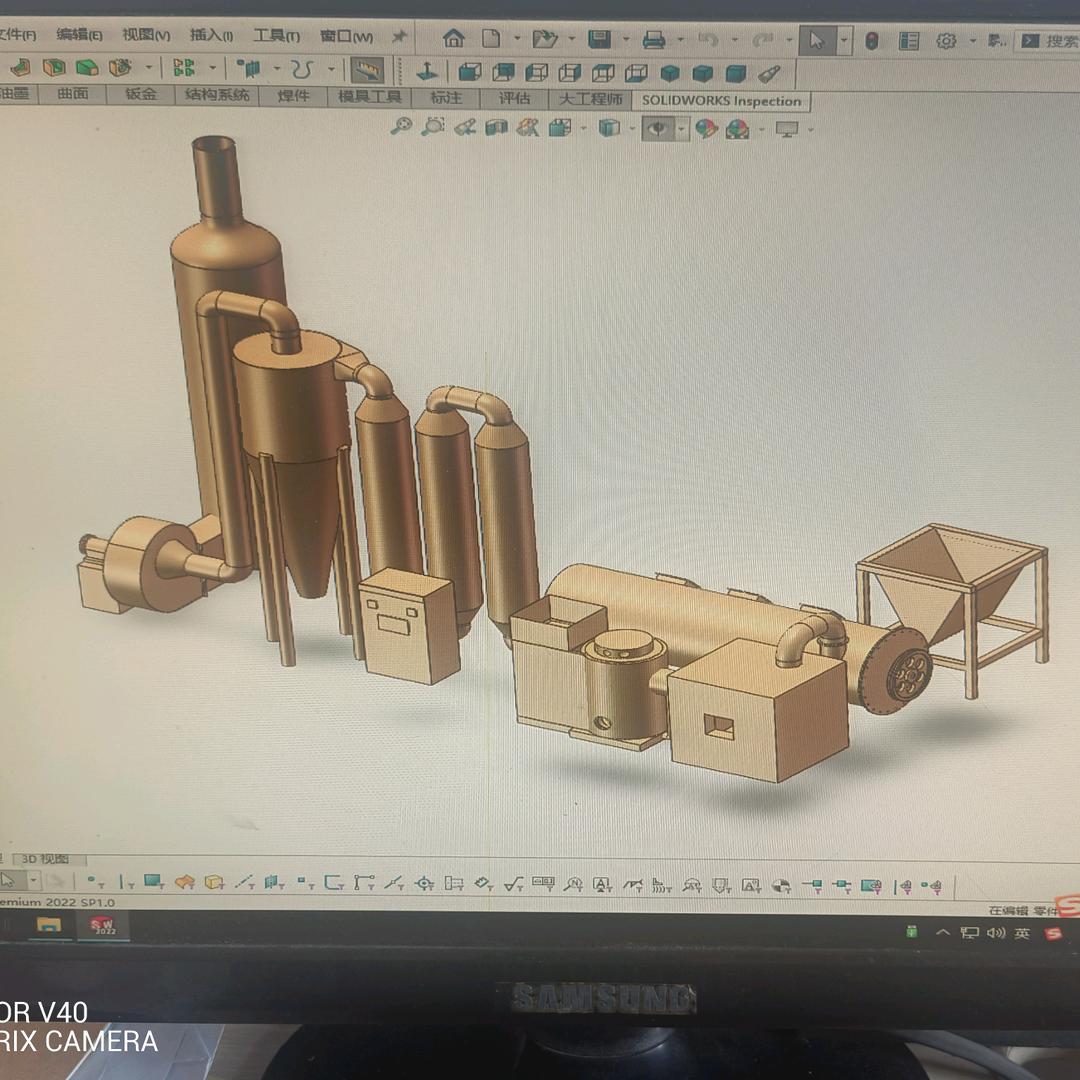
Task: Expand the dropdown arrow next to Options gear
Action: [x=972, y=41]
